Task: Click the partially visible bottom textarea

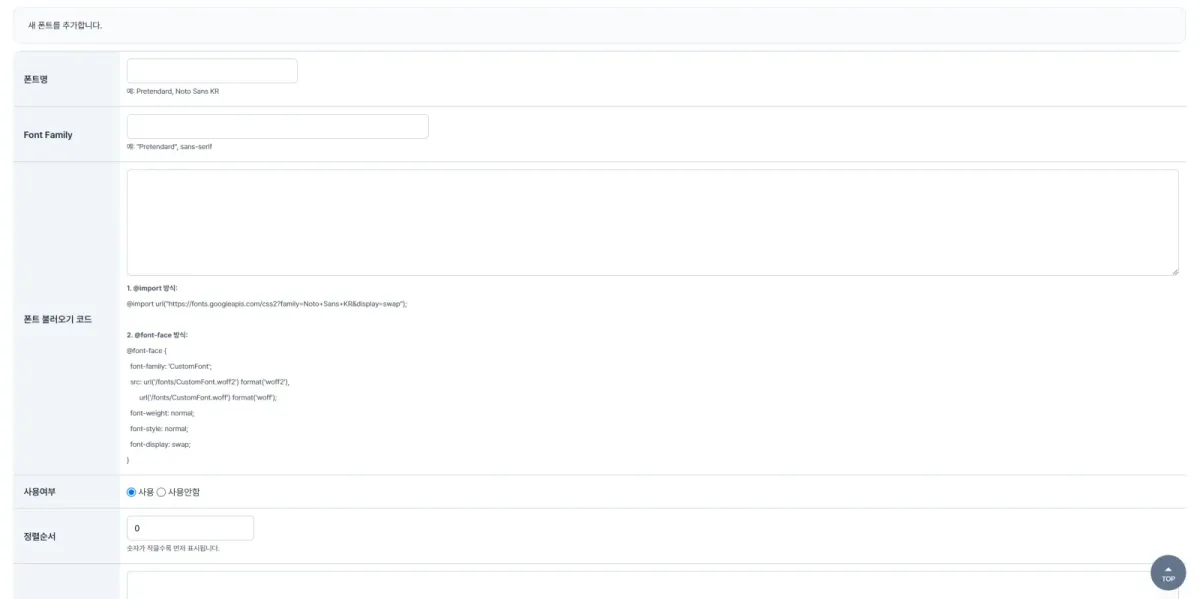Action: pos(640,585)
